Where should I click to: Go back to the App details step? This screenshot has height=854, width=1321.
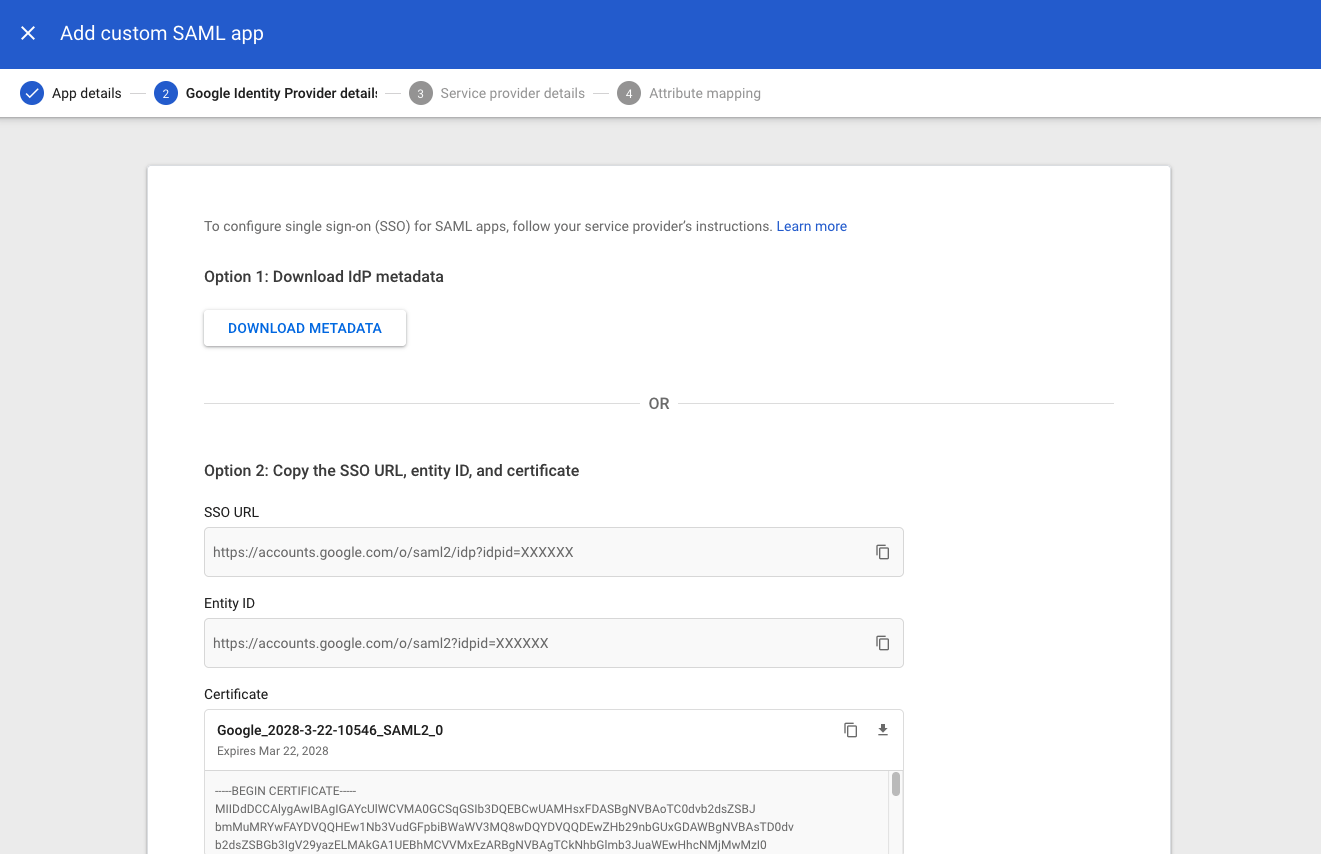tap(86, 94)
